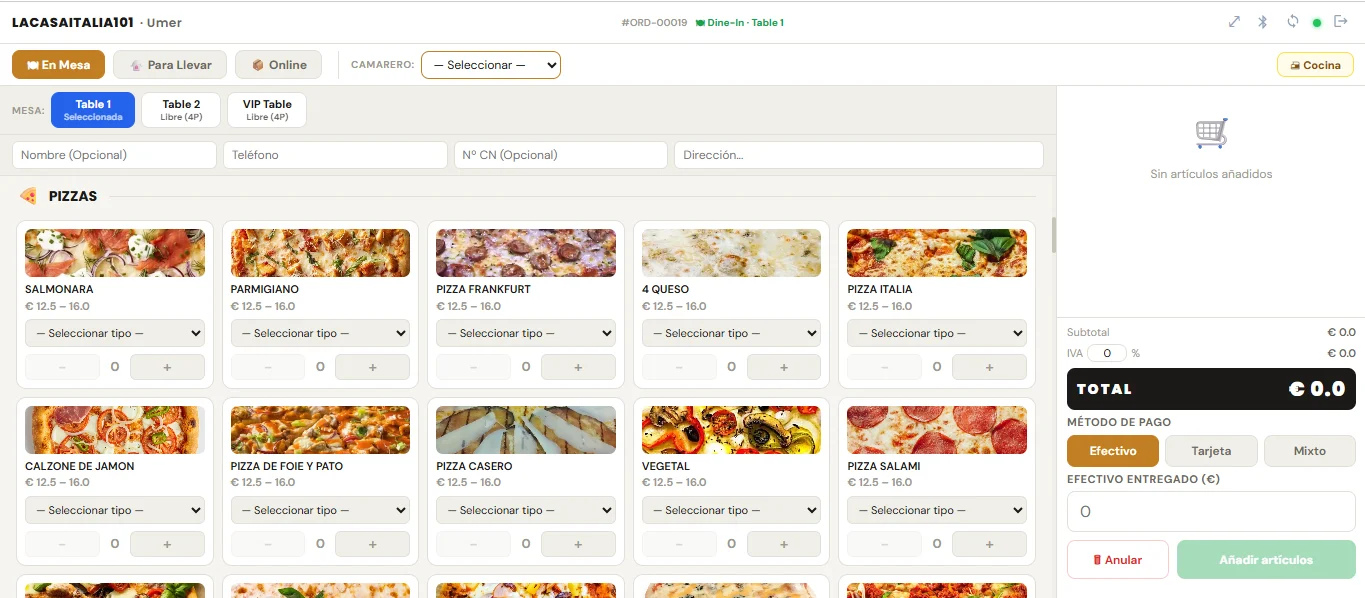Click the Pizza Italia photo
1365x598 pixels.
[937, 253]
